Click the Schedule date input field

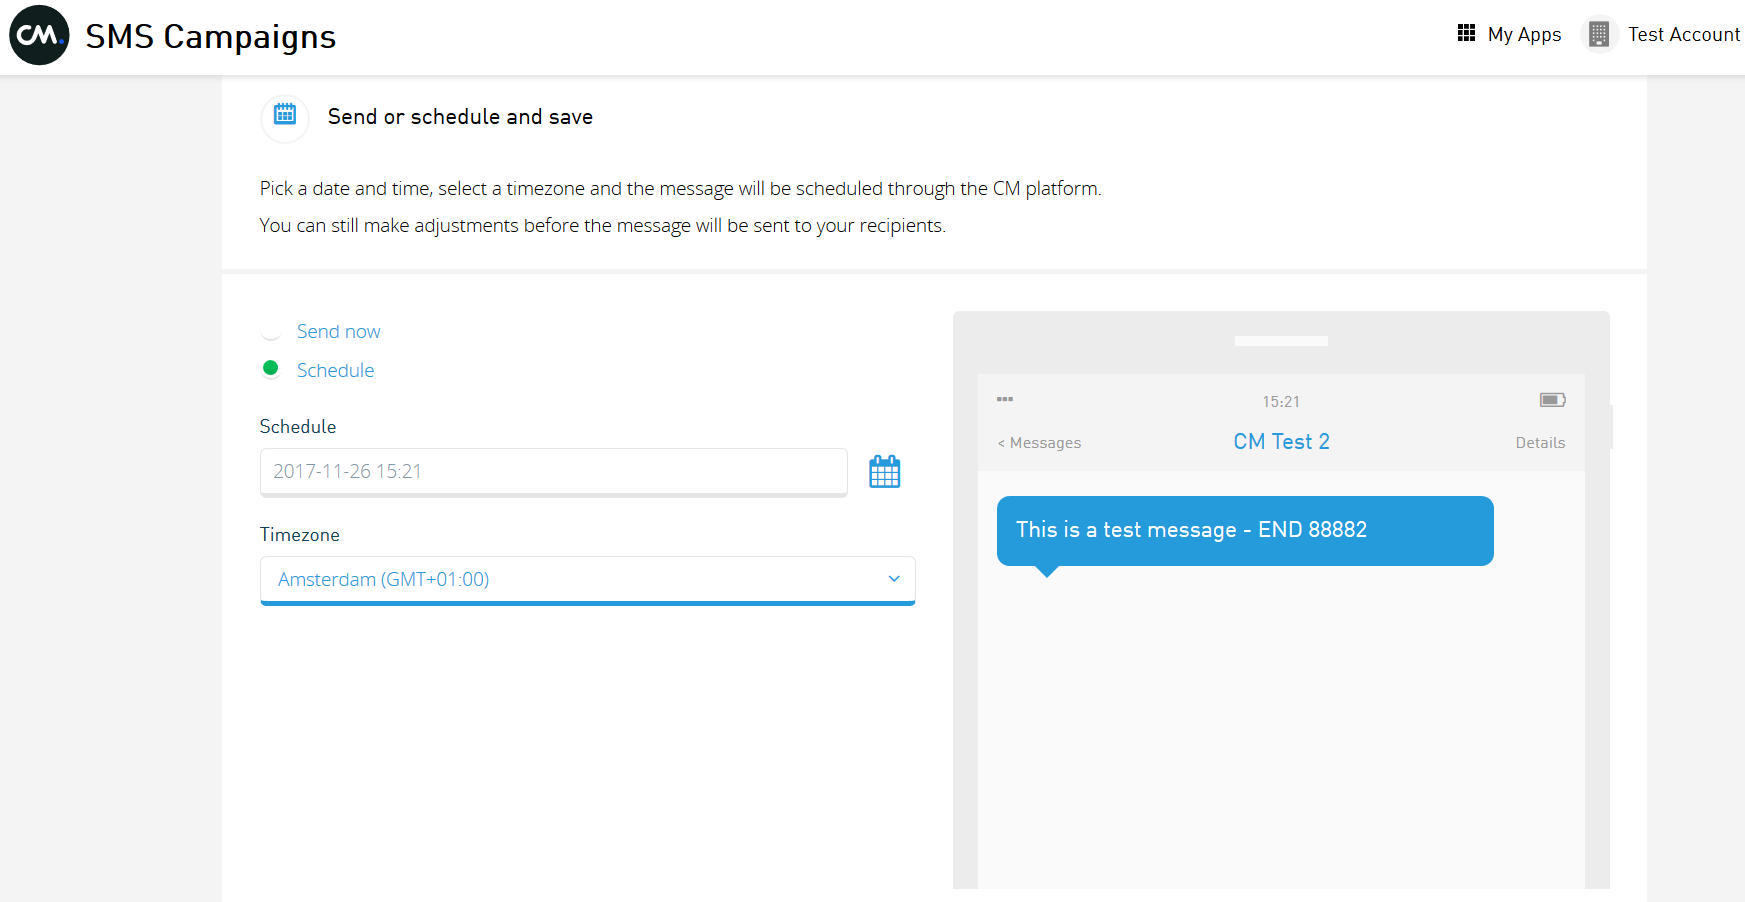[x=554, y=472]
